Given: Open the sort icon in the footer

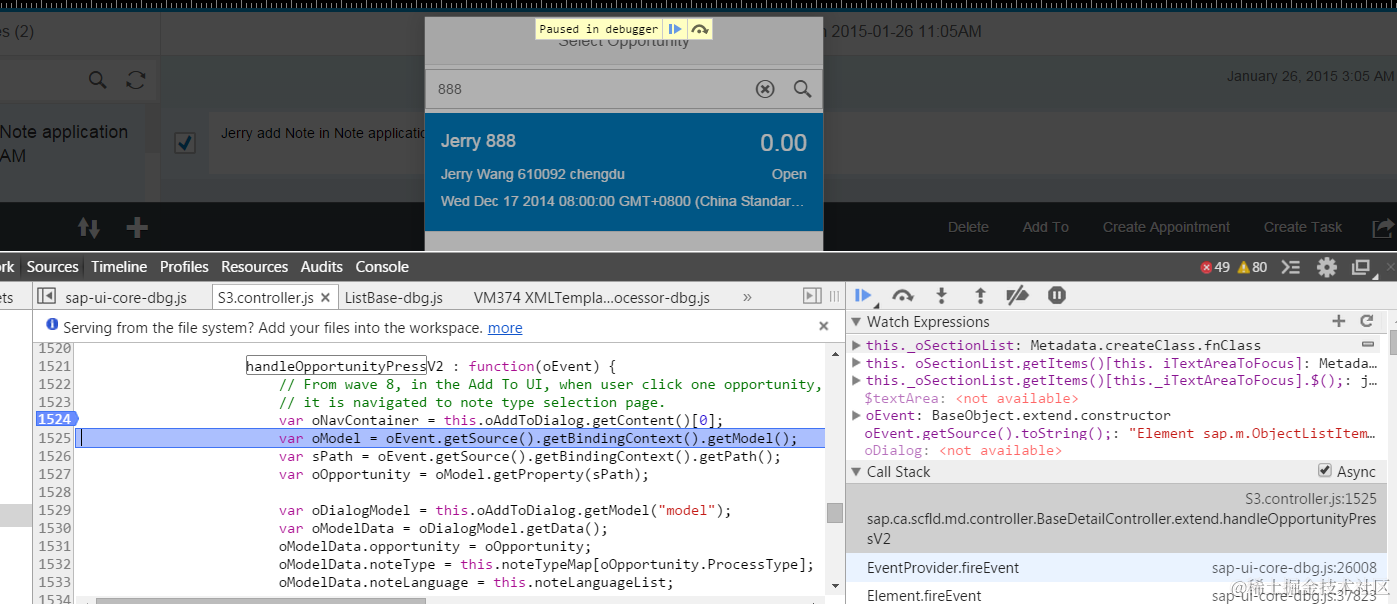Looking at the screenshot, I should [89, 227].
